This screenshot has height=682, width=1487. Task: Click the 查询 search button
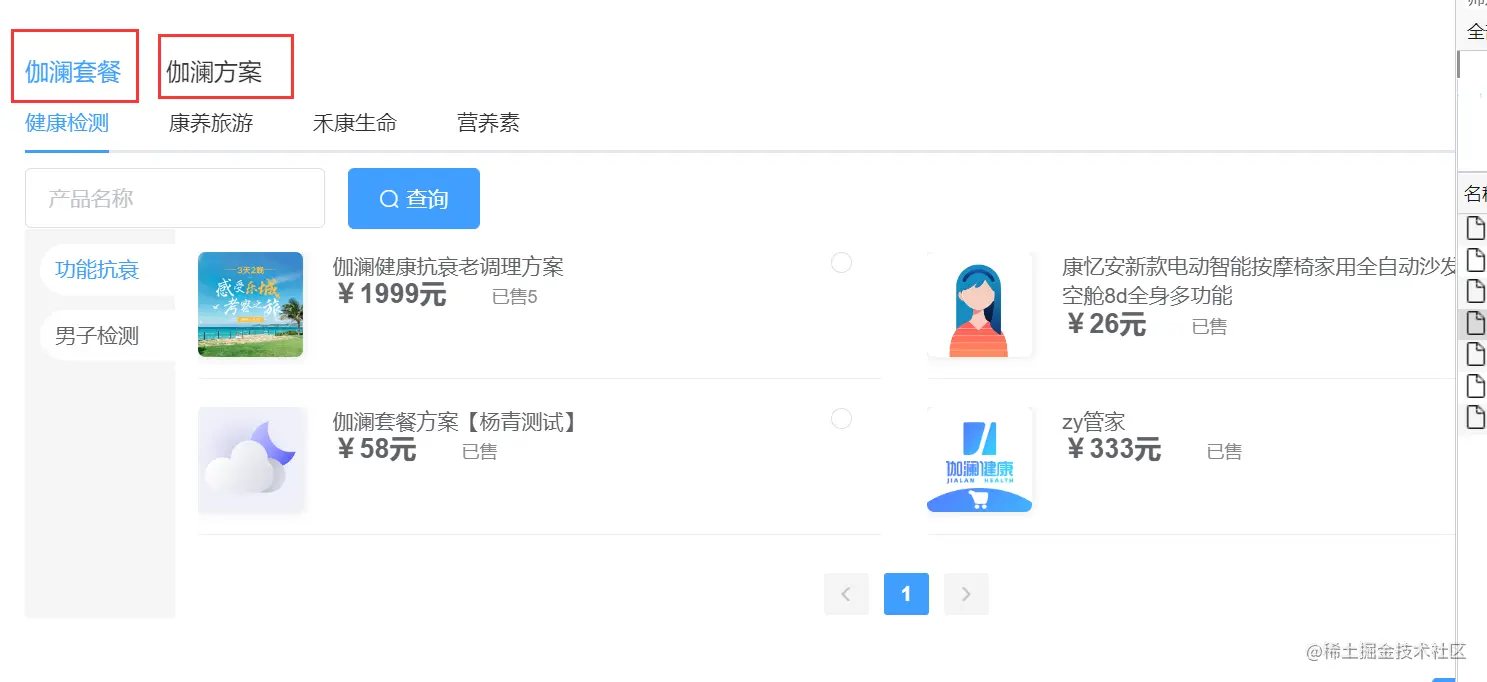414,199
